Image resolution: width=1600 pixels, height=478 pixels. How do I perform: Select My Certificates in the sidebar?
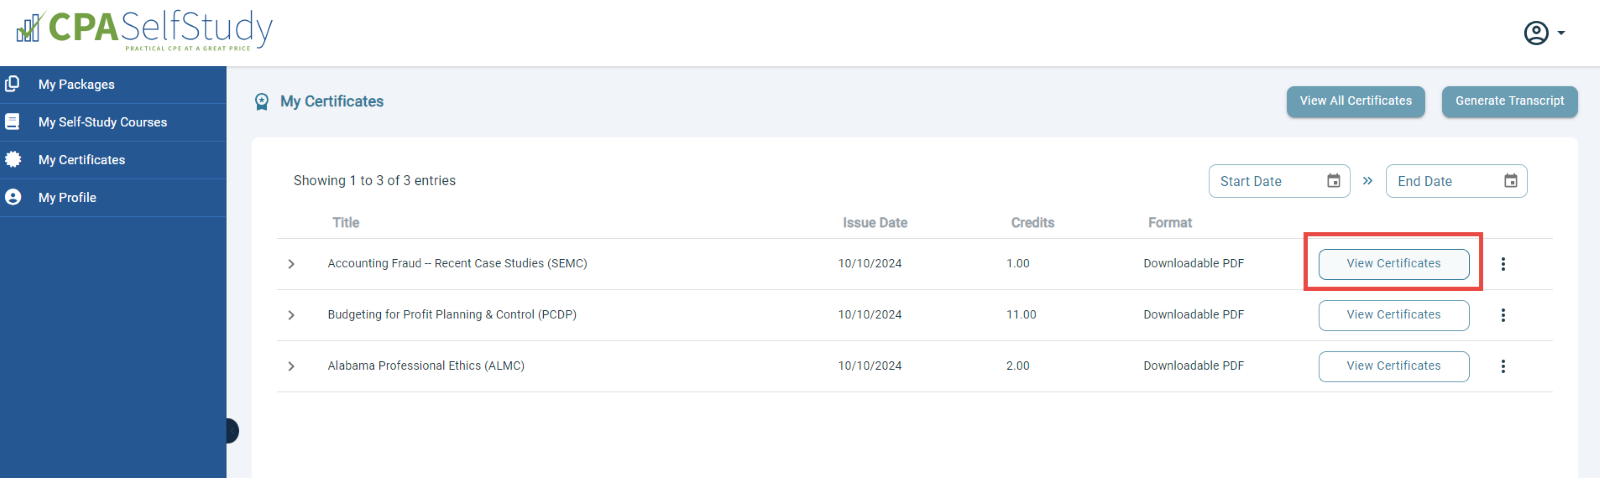113,160
